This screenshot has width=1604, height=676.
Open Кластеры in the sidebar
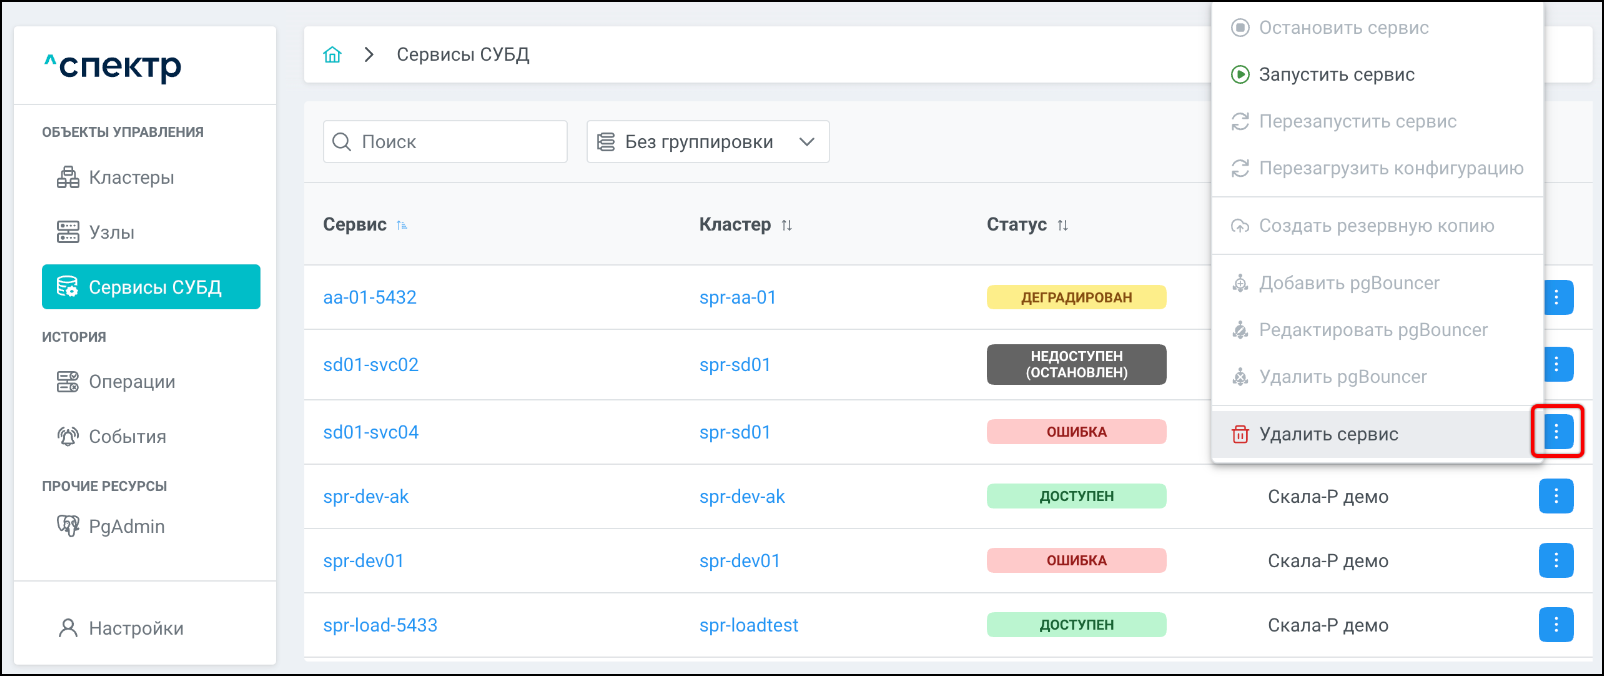click(x=131, y=178)
